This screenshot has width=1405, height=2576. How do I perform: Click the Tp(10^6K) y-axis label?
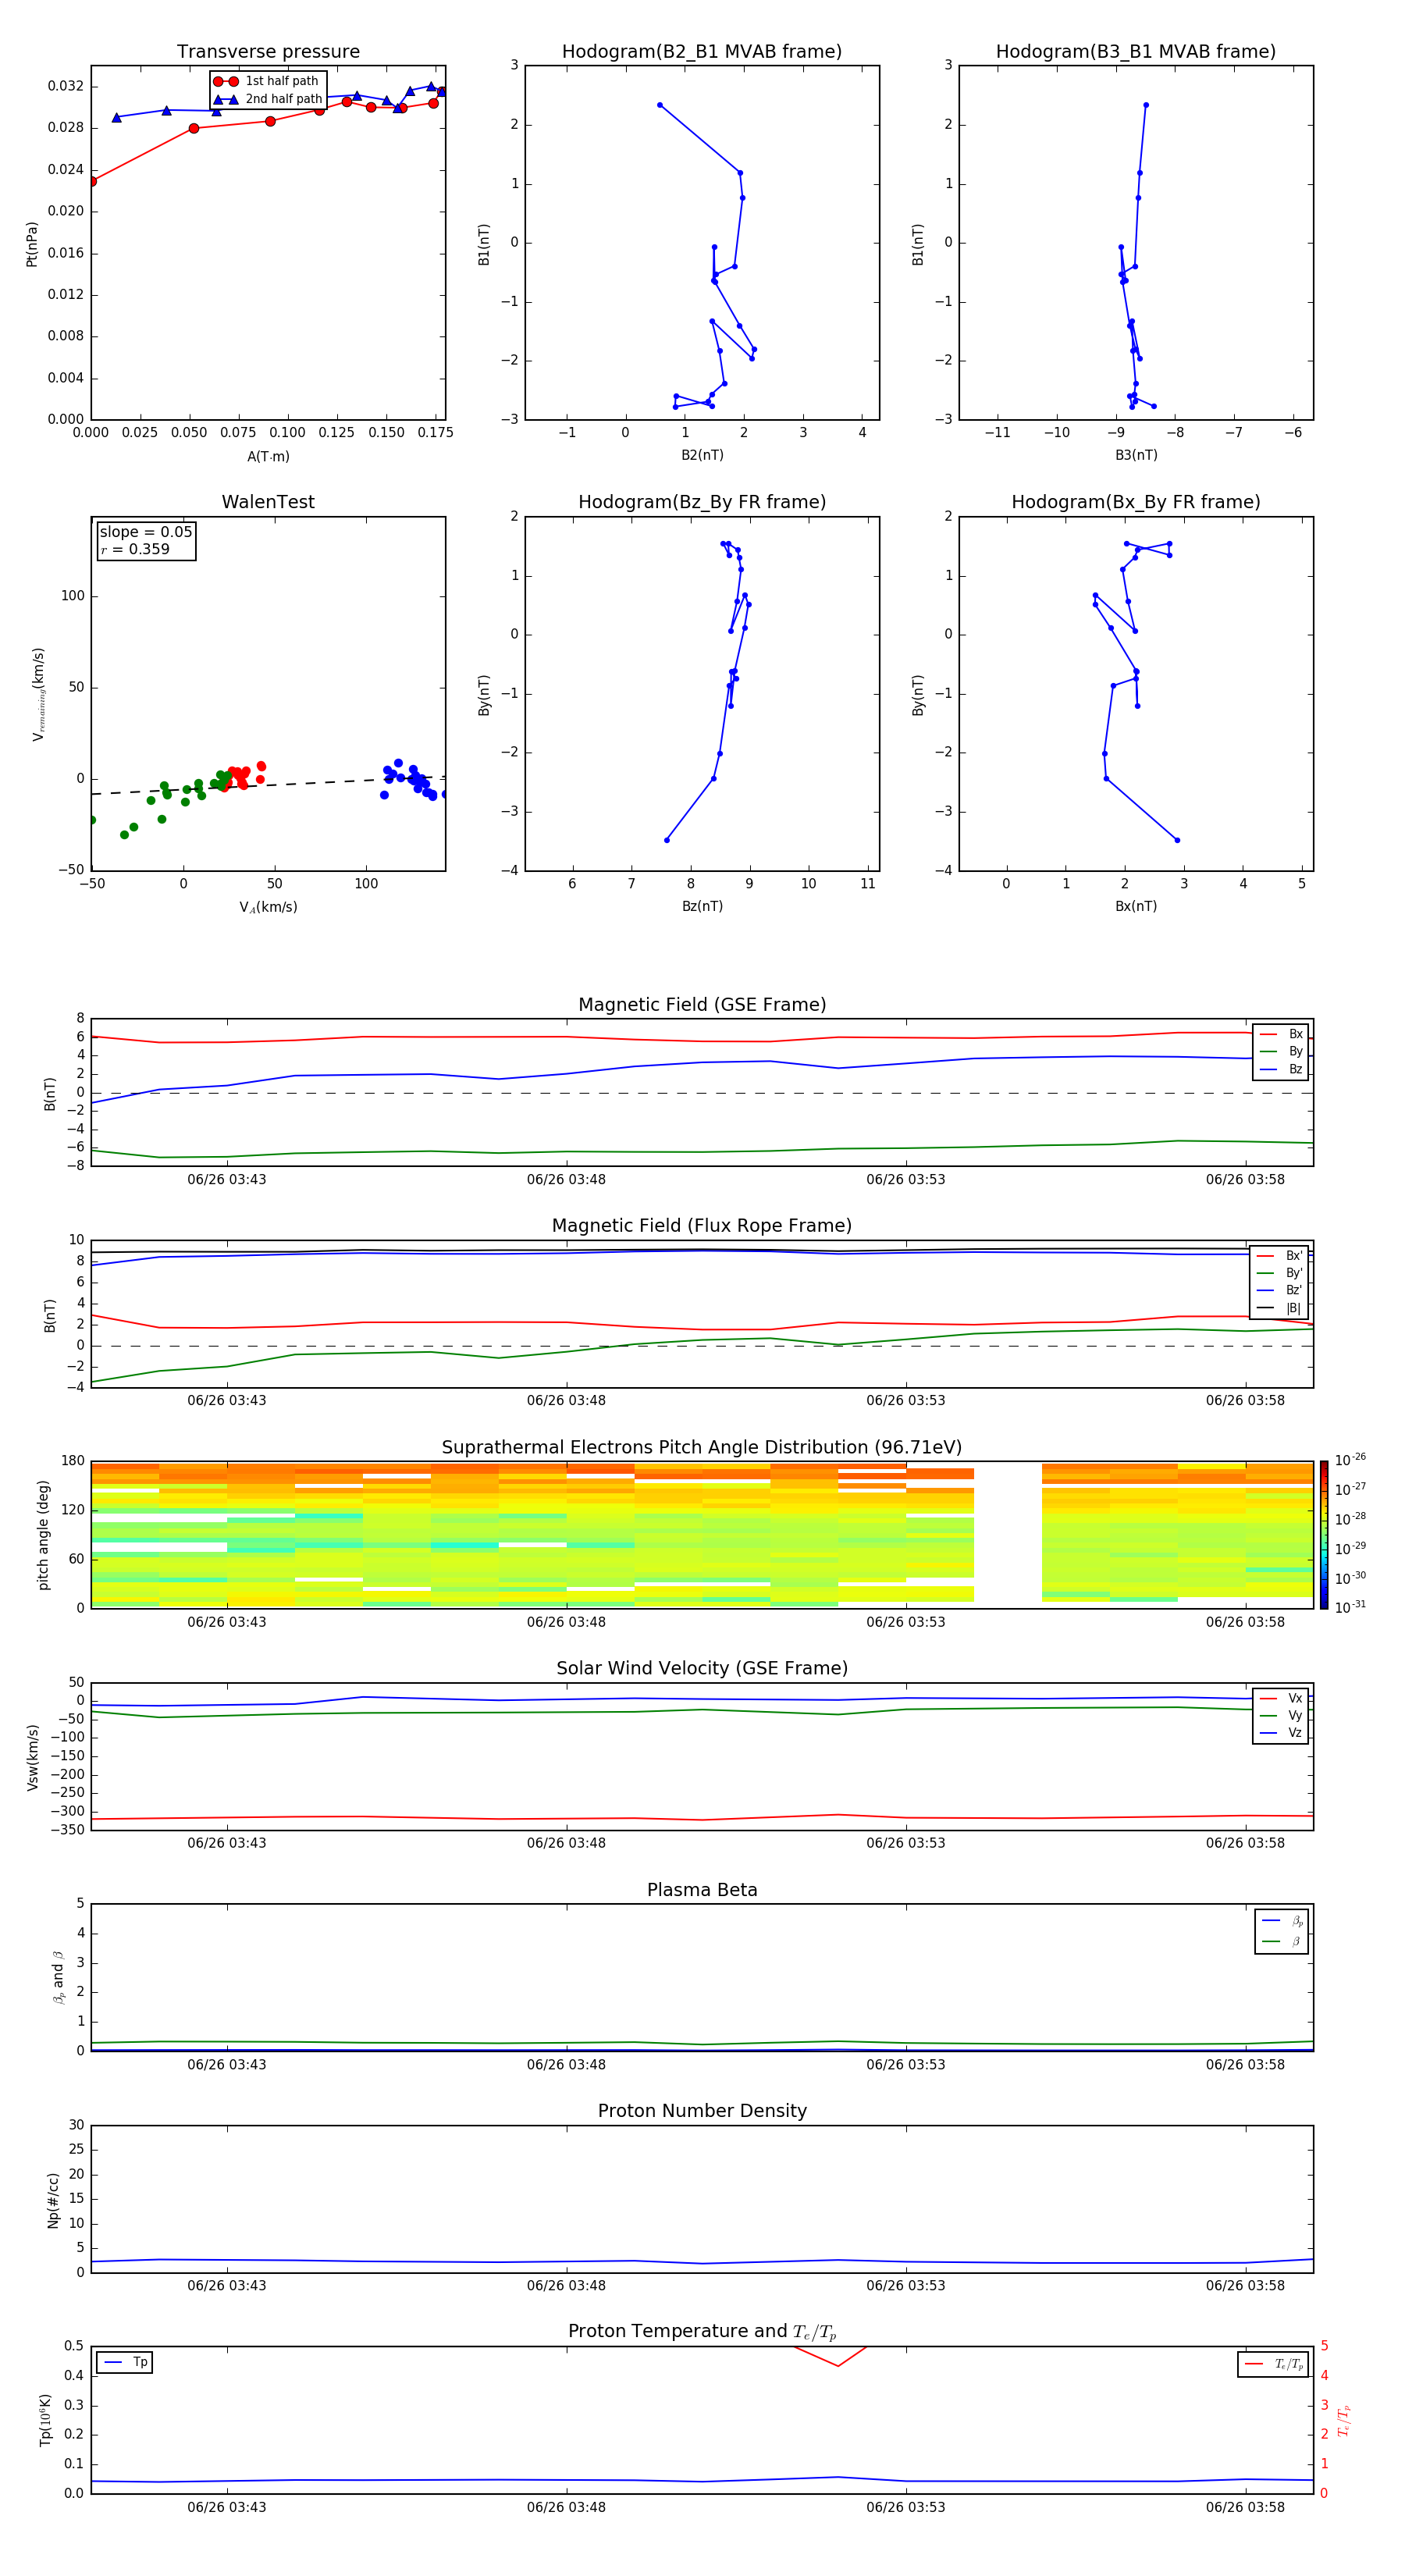45,2420
